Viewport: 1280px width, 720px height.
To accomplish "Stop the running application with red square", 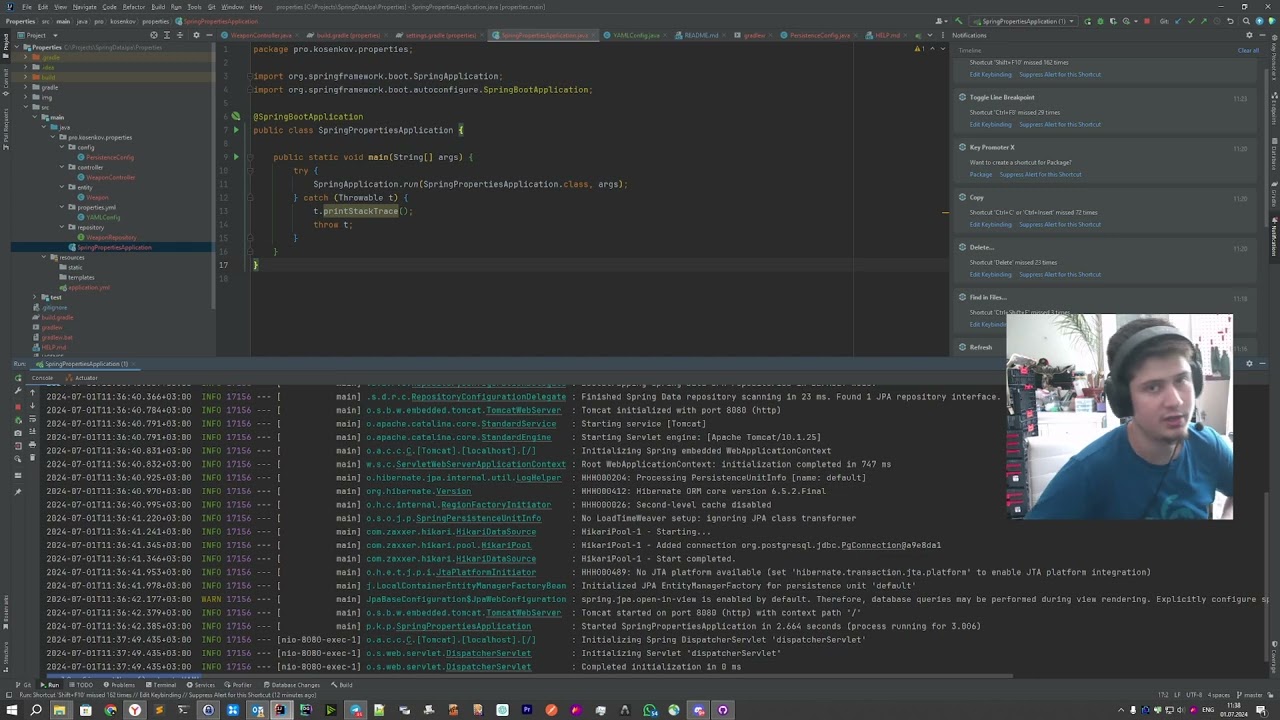I will (1146, 21).
